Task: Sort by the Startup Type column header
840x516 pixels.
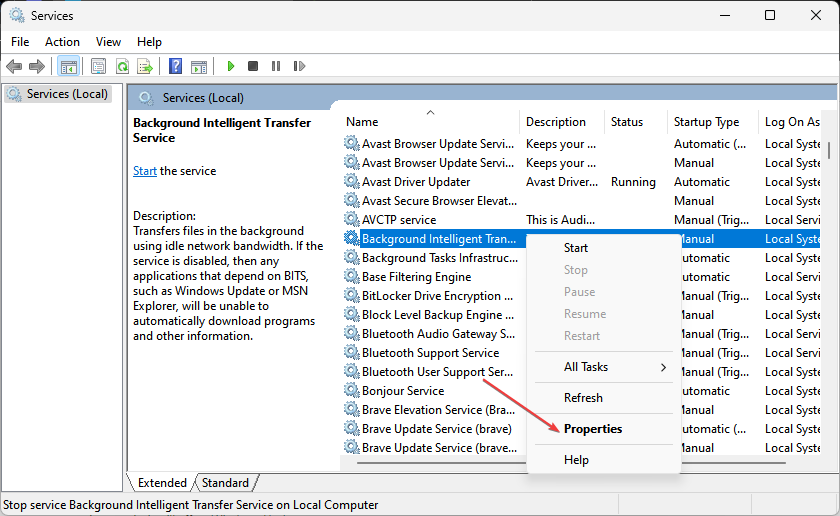Action: [x=712, y=122]
